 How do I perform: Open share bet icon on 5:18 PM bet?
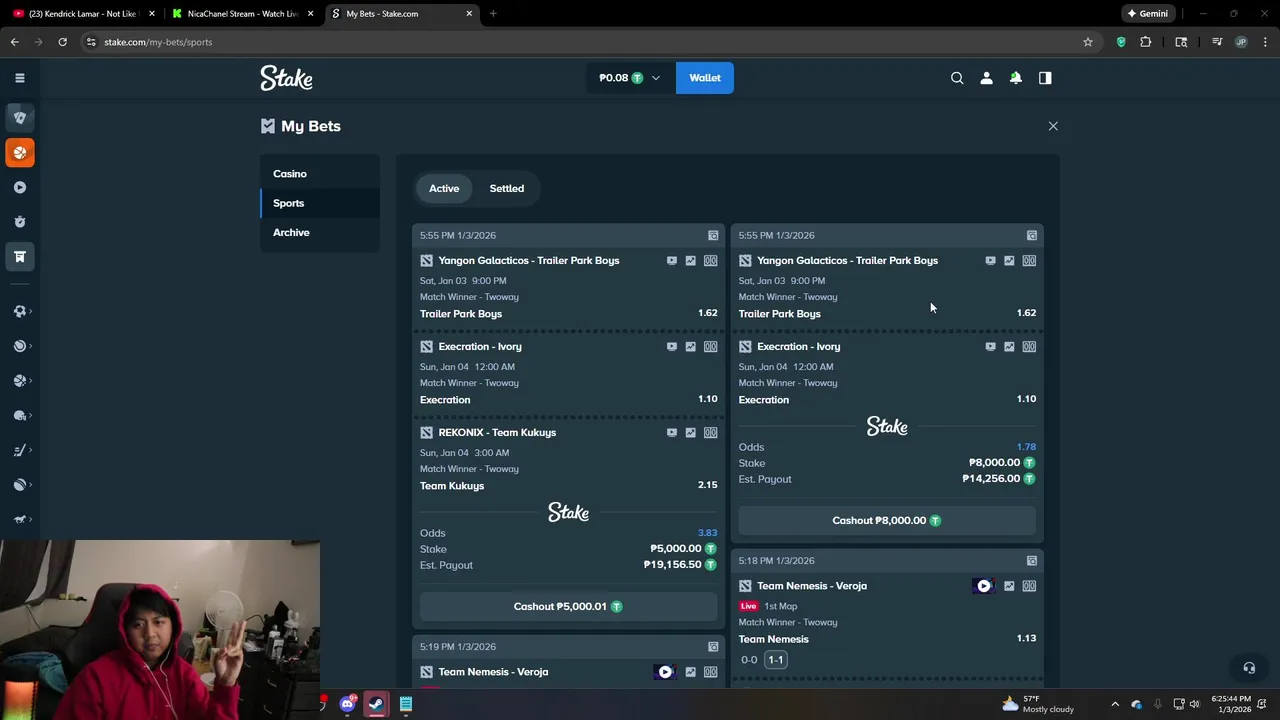coord(1032,561)
